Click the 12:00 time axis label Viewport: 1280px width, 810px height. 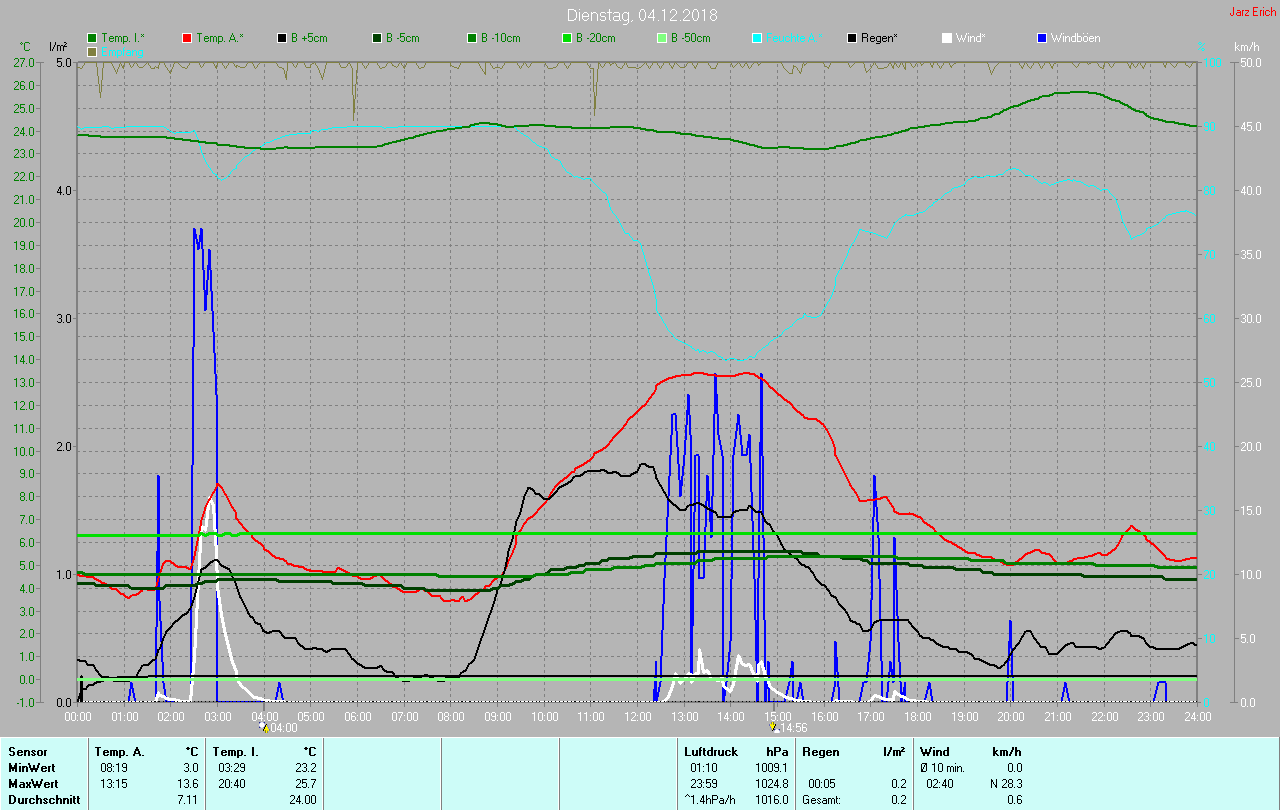638,716
